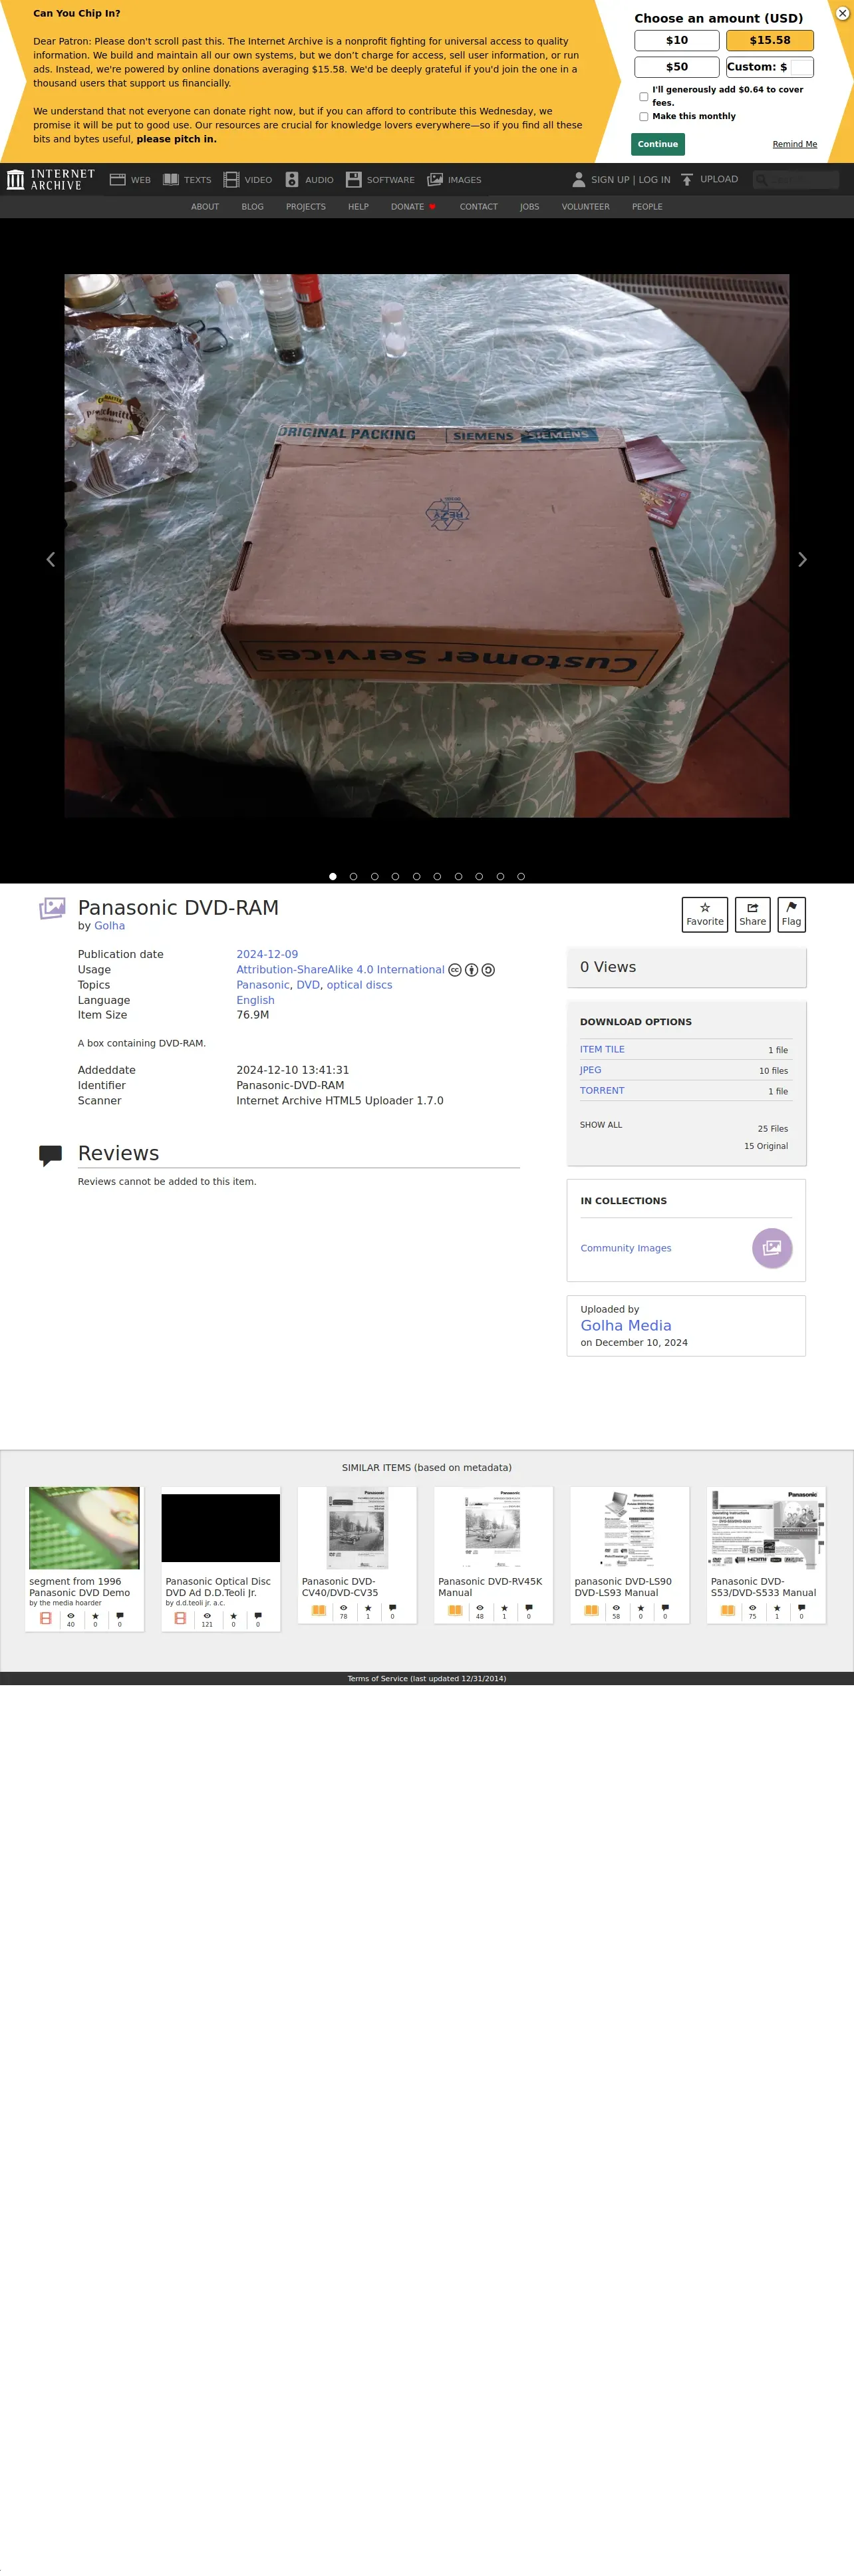Screen dimensions: 854x2576
Task: Open the Panasonic Optical Disc DVD Ad thumbnail
Action: click(221, 1527)
